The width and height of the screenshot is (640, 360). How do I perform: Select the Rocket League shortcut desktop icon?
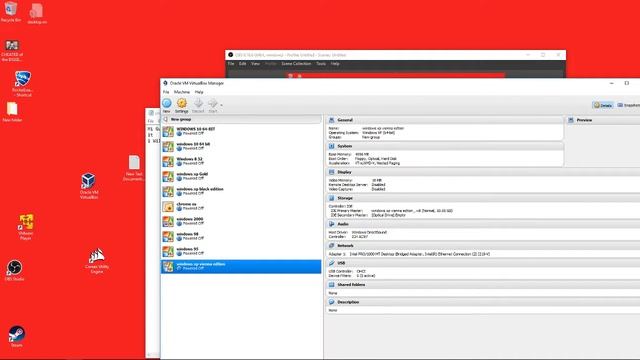pos(22,84)
